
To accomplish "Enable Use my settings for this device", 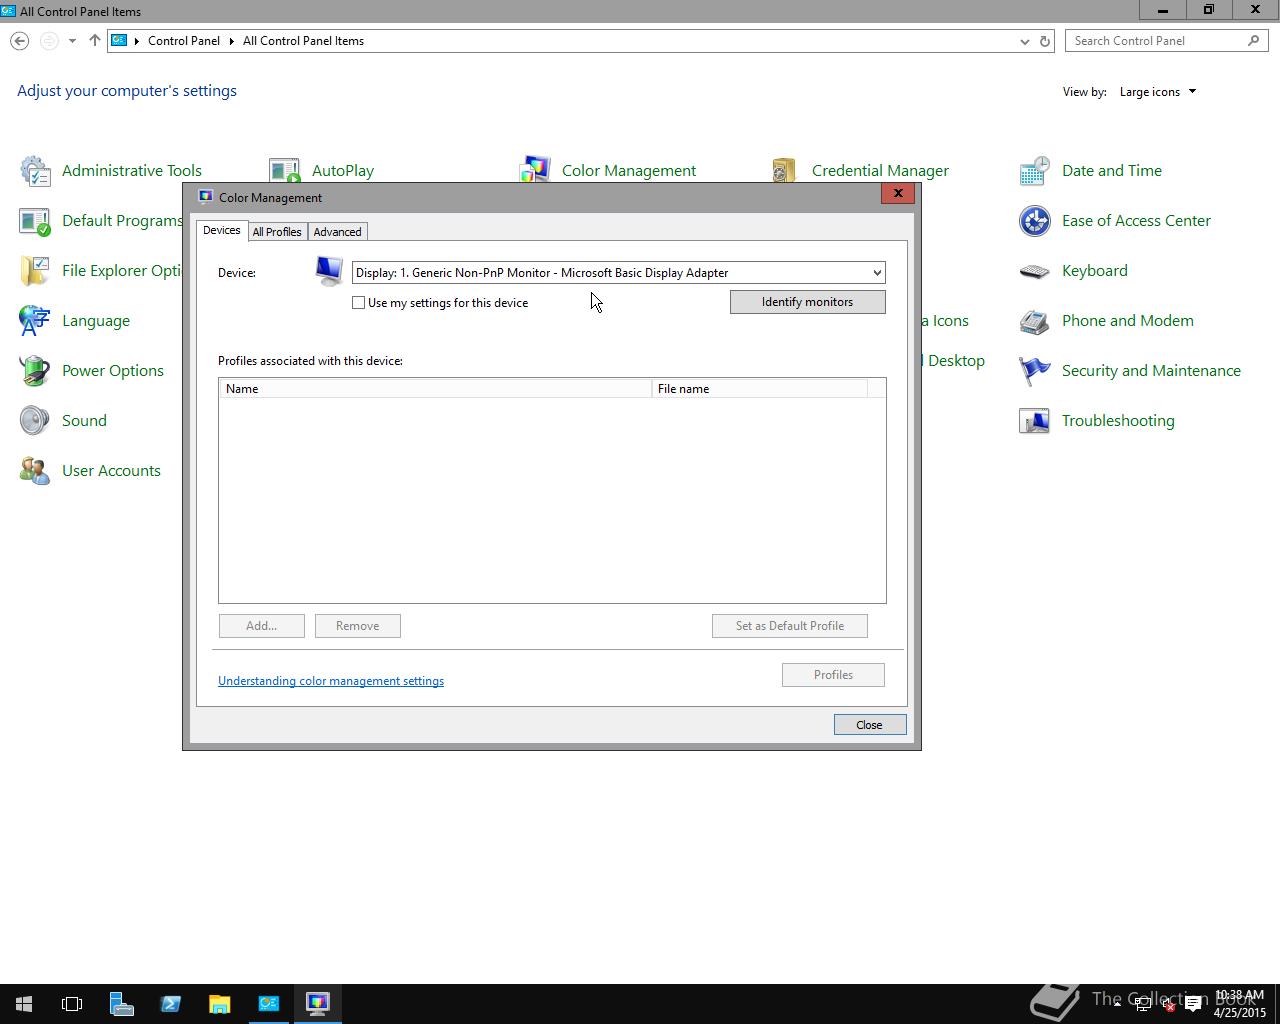I will pyautogui.click(x=358, y=303).
